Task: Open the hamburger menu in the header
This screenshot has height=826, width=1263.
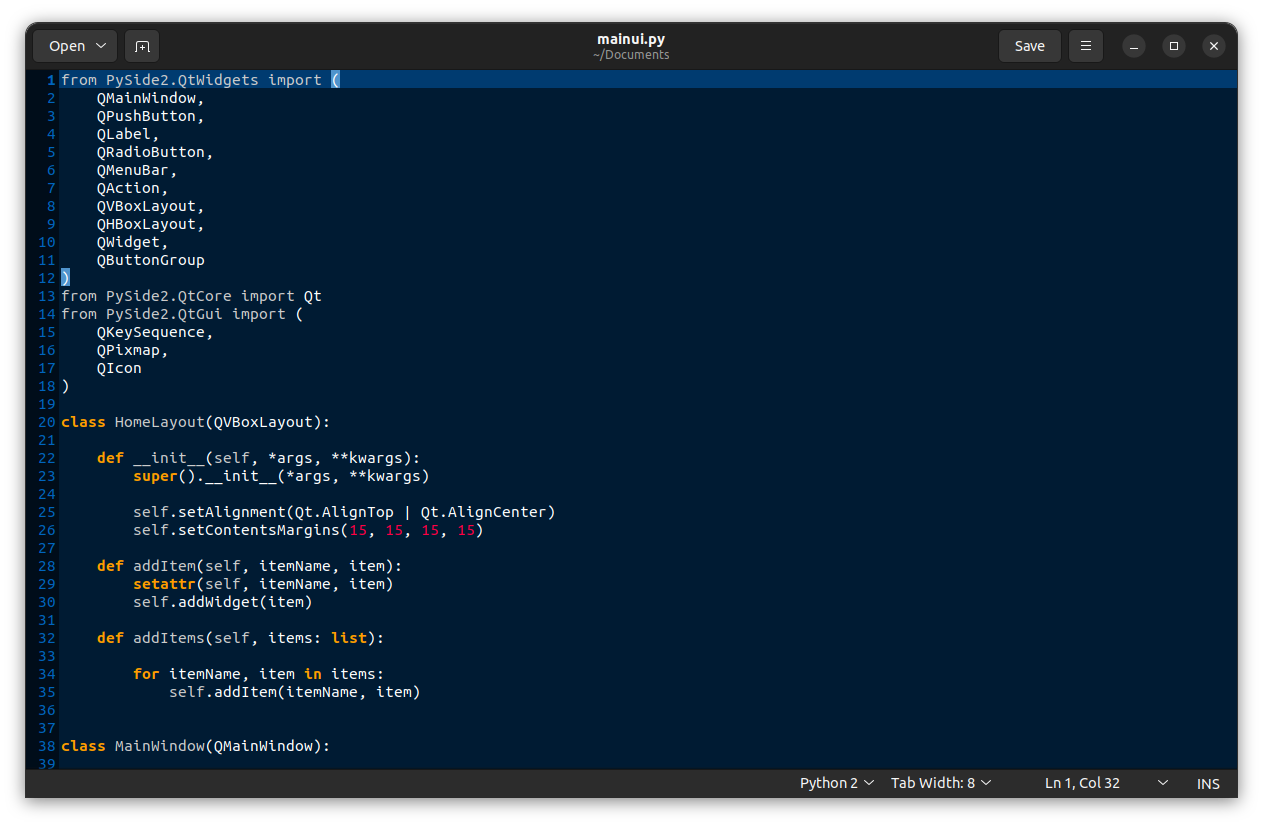Action: click(x=1085, y=46)
